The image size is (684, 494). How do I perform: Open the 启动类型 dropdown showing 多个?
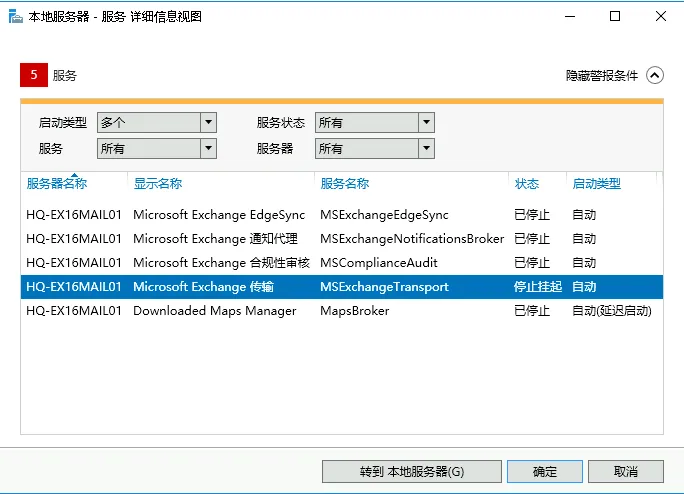point(157,123)
